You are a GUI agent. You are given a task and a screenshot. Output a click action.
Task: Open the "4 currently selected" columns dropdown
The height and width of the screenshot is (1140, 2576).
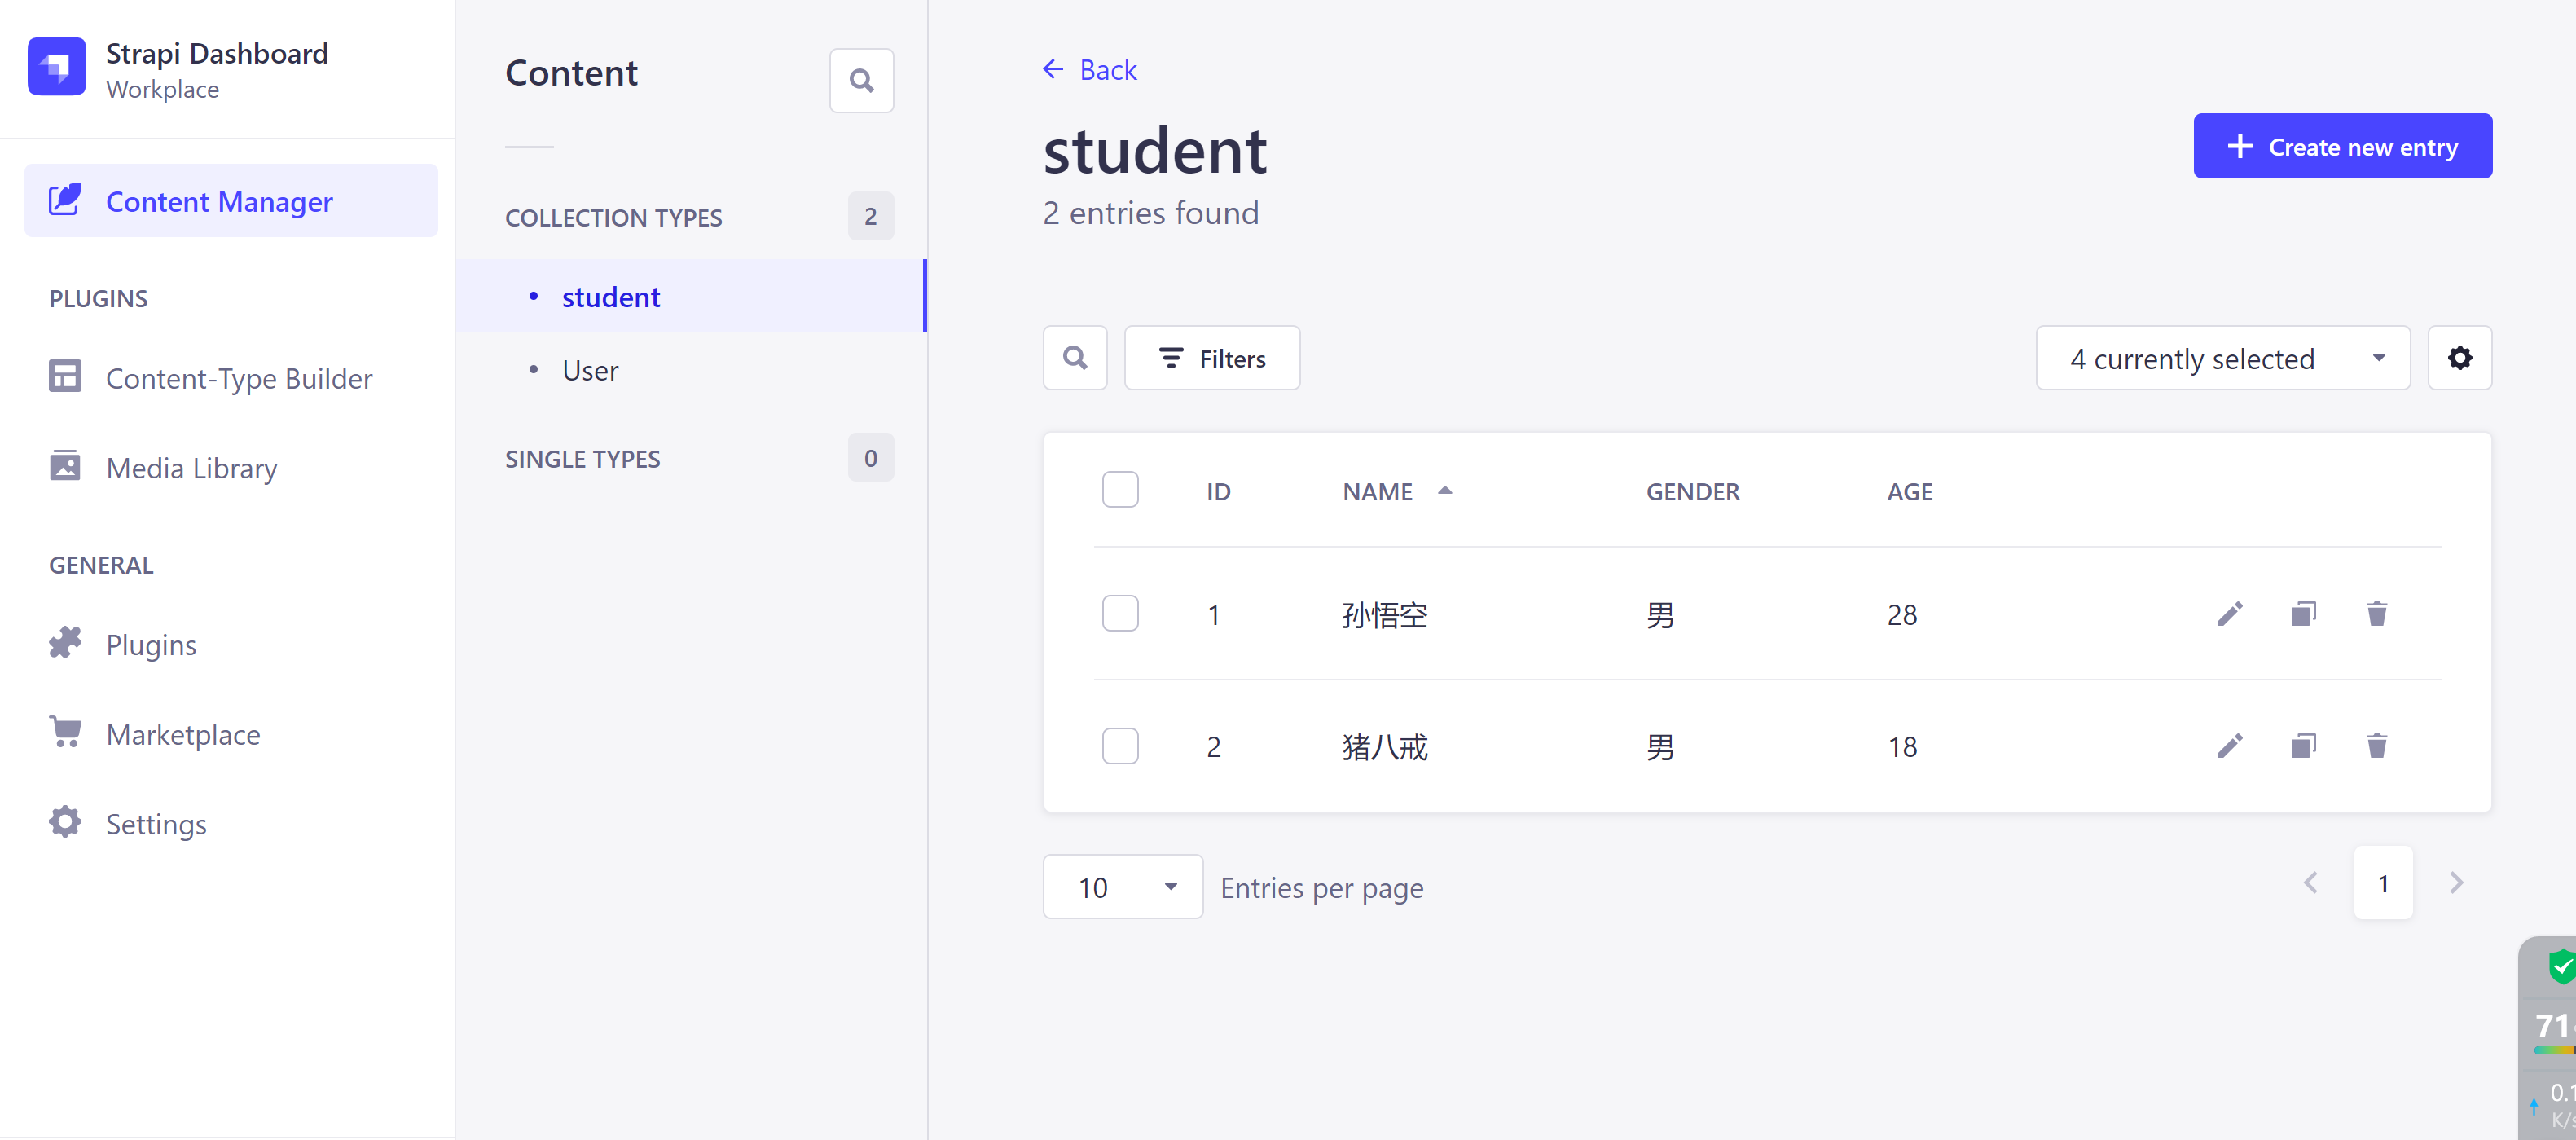pyautogui.click(x=2222, y=358)
